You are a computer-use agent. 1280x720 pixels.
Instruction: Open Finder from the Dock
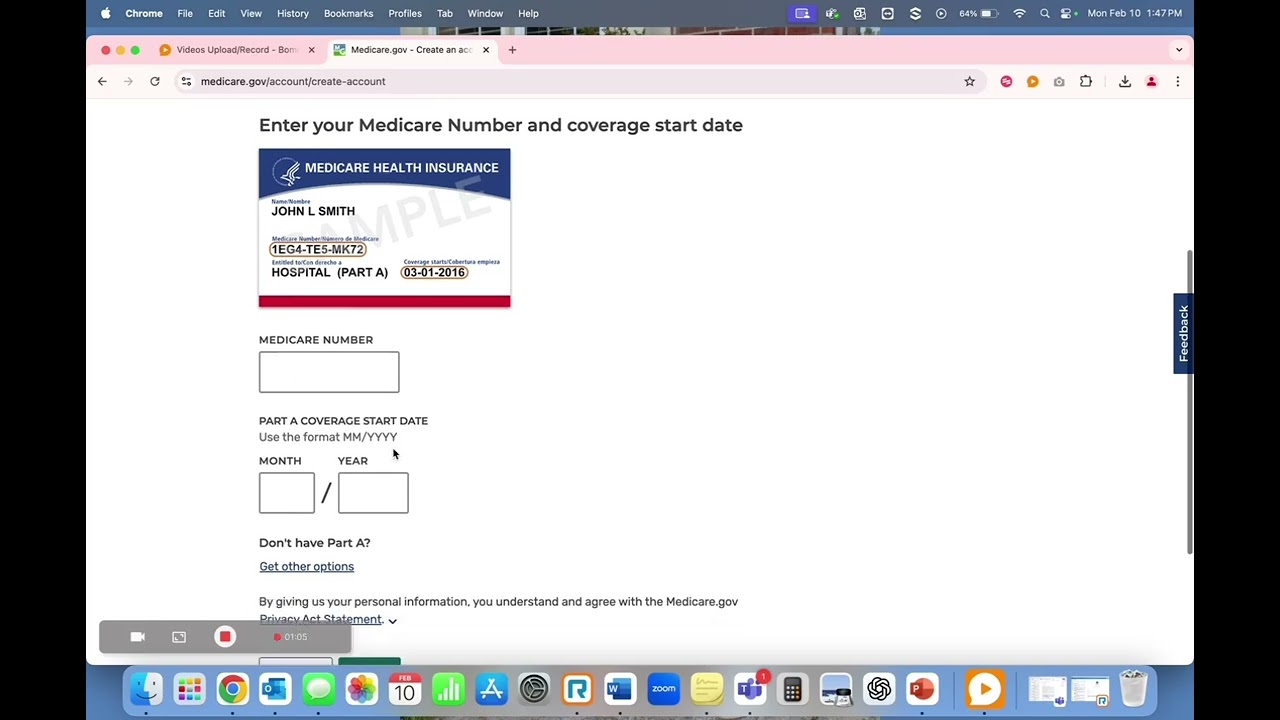(x=147, y=689)
